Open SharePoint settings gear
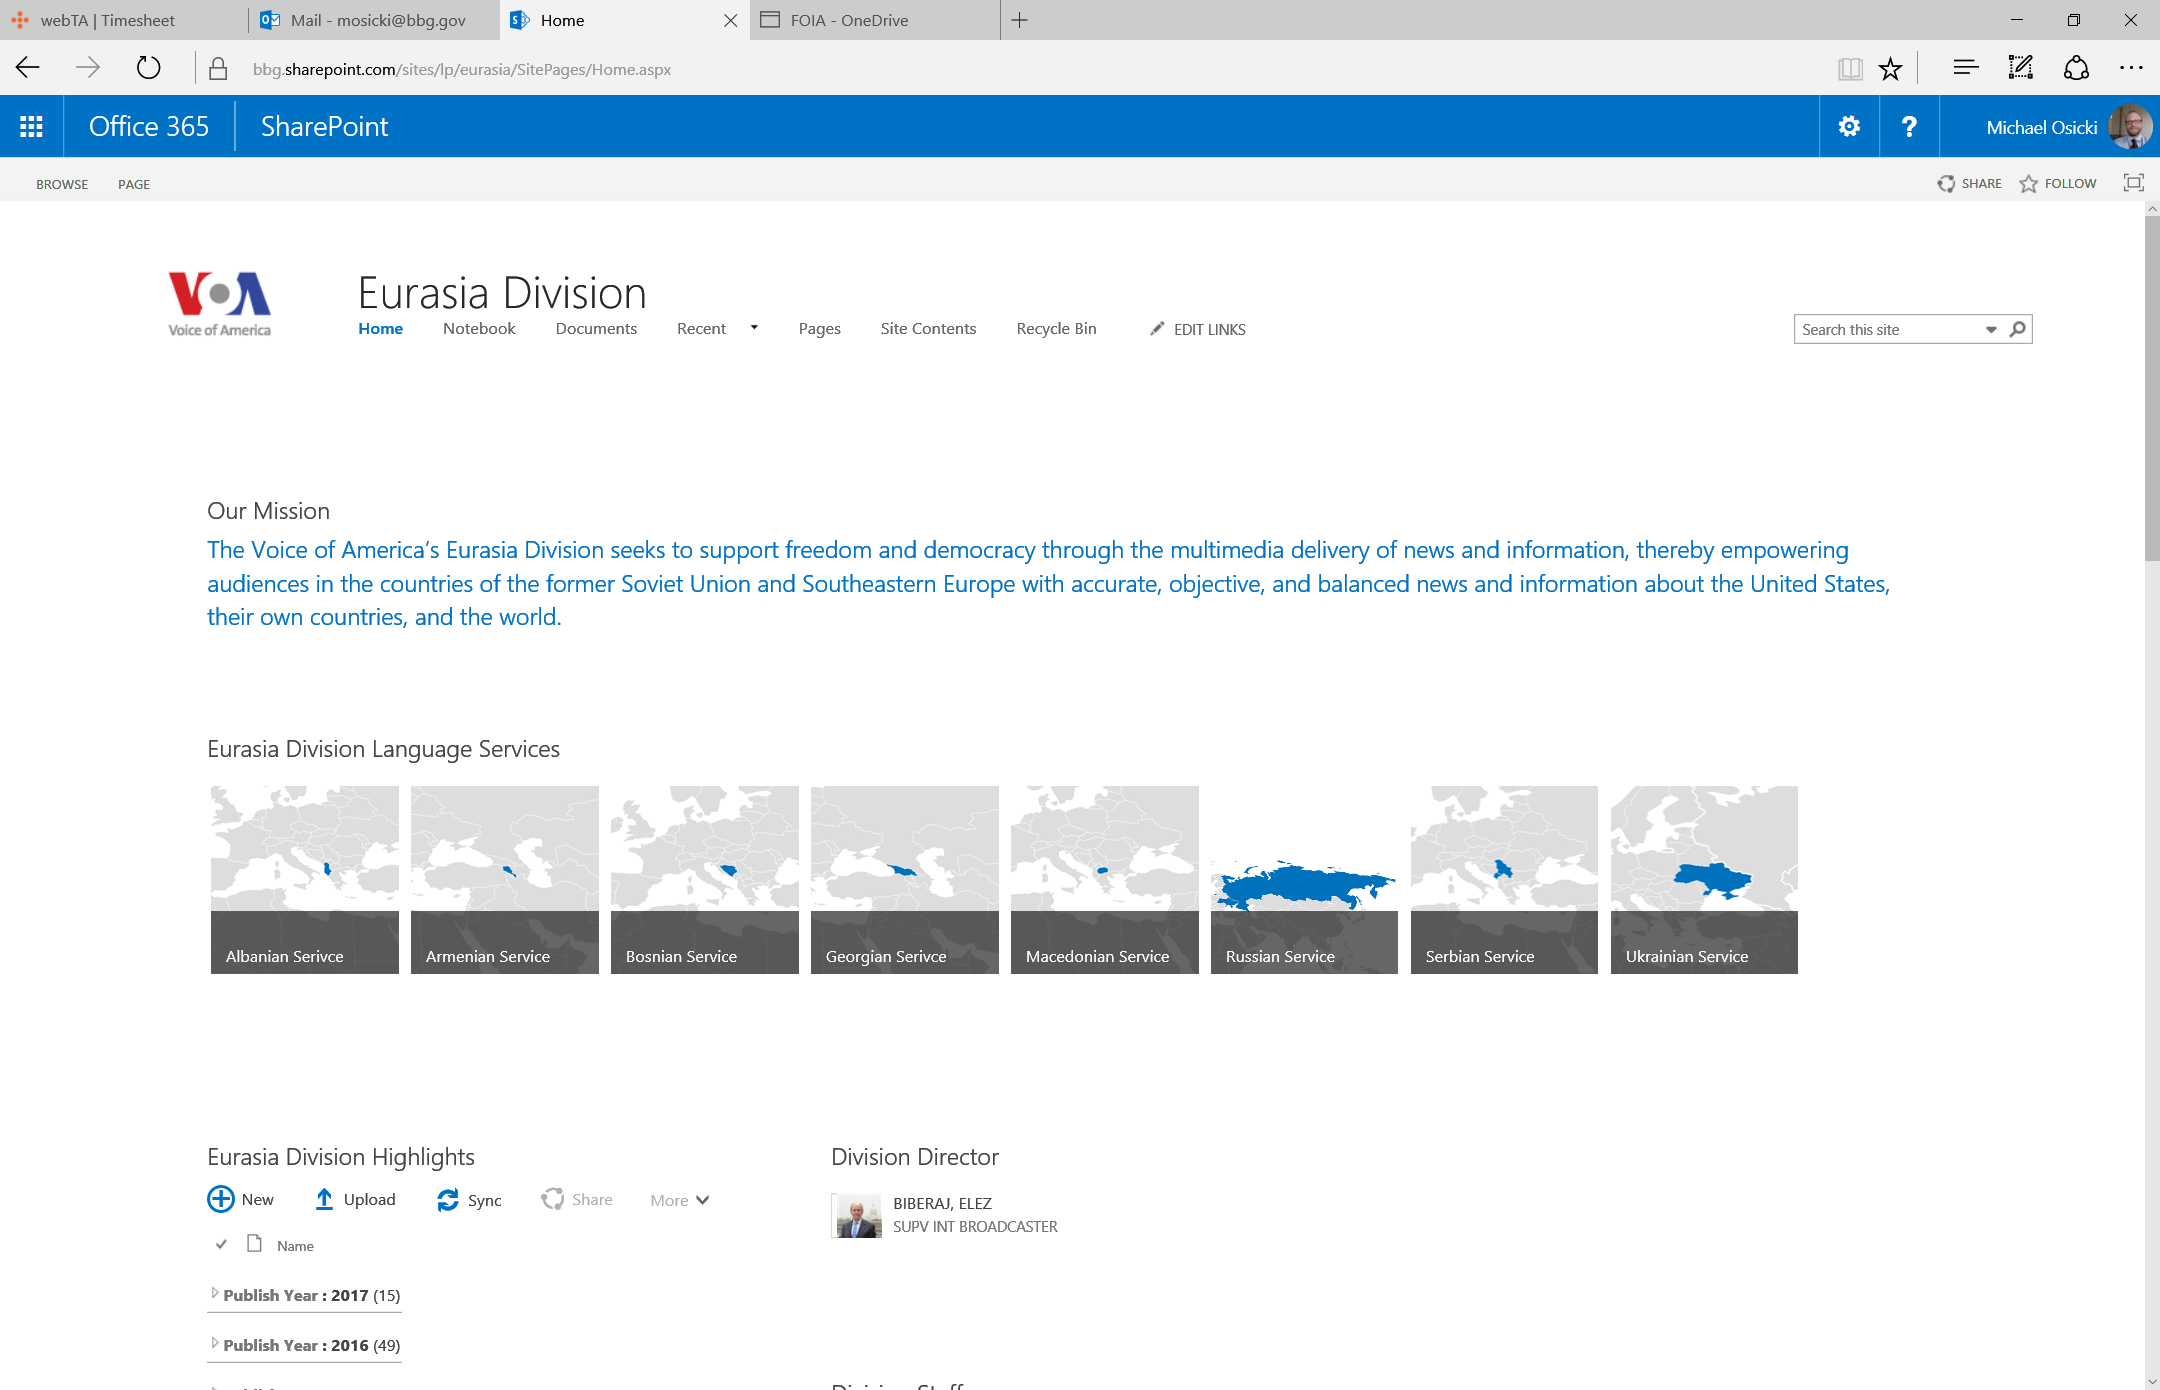 [x=1849, y=126]
